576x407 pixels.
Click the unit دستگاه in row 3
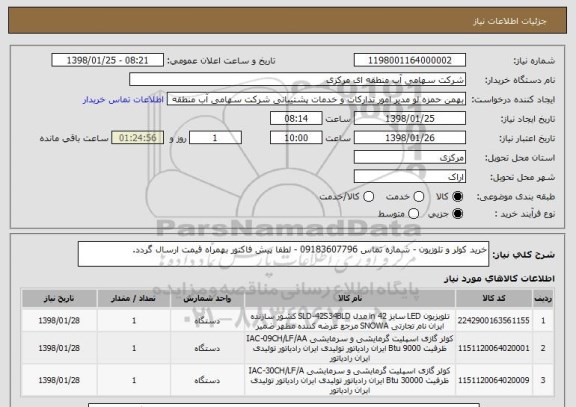click(x=207, y=381)
